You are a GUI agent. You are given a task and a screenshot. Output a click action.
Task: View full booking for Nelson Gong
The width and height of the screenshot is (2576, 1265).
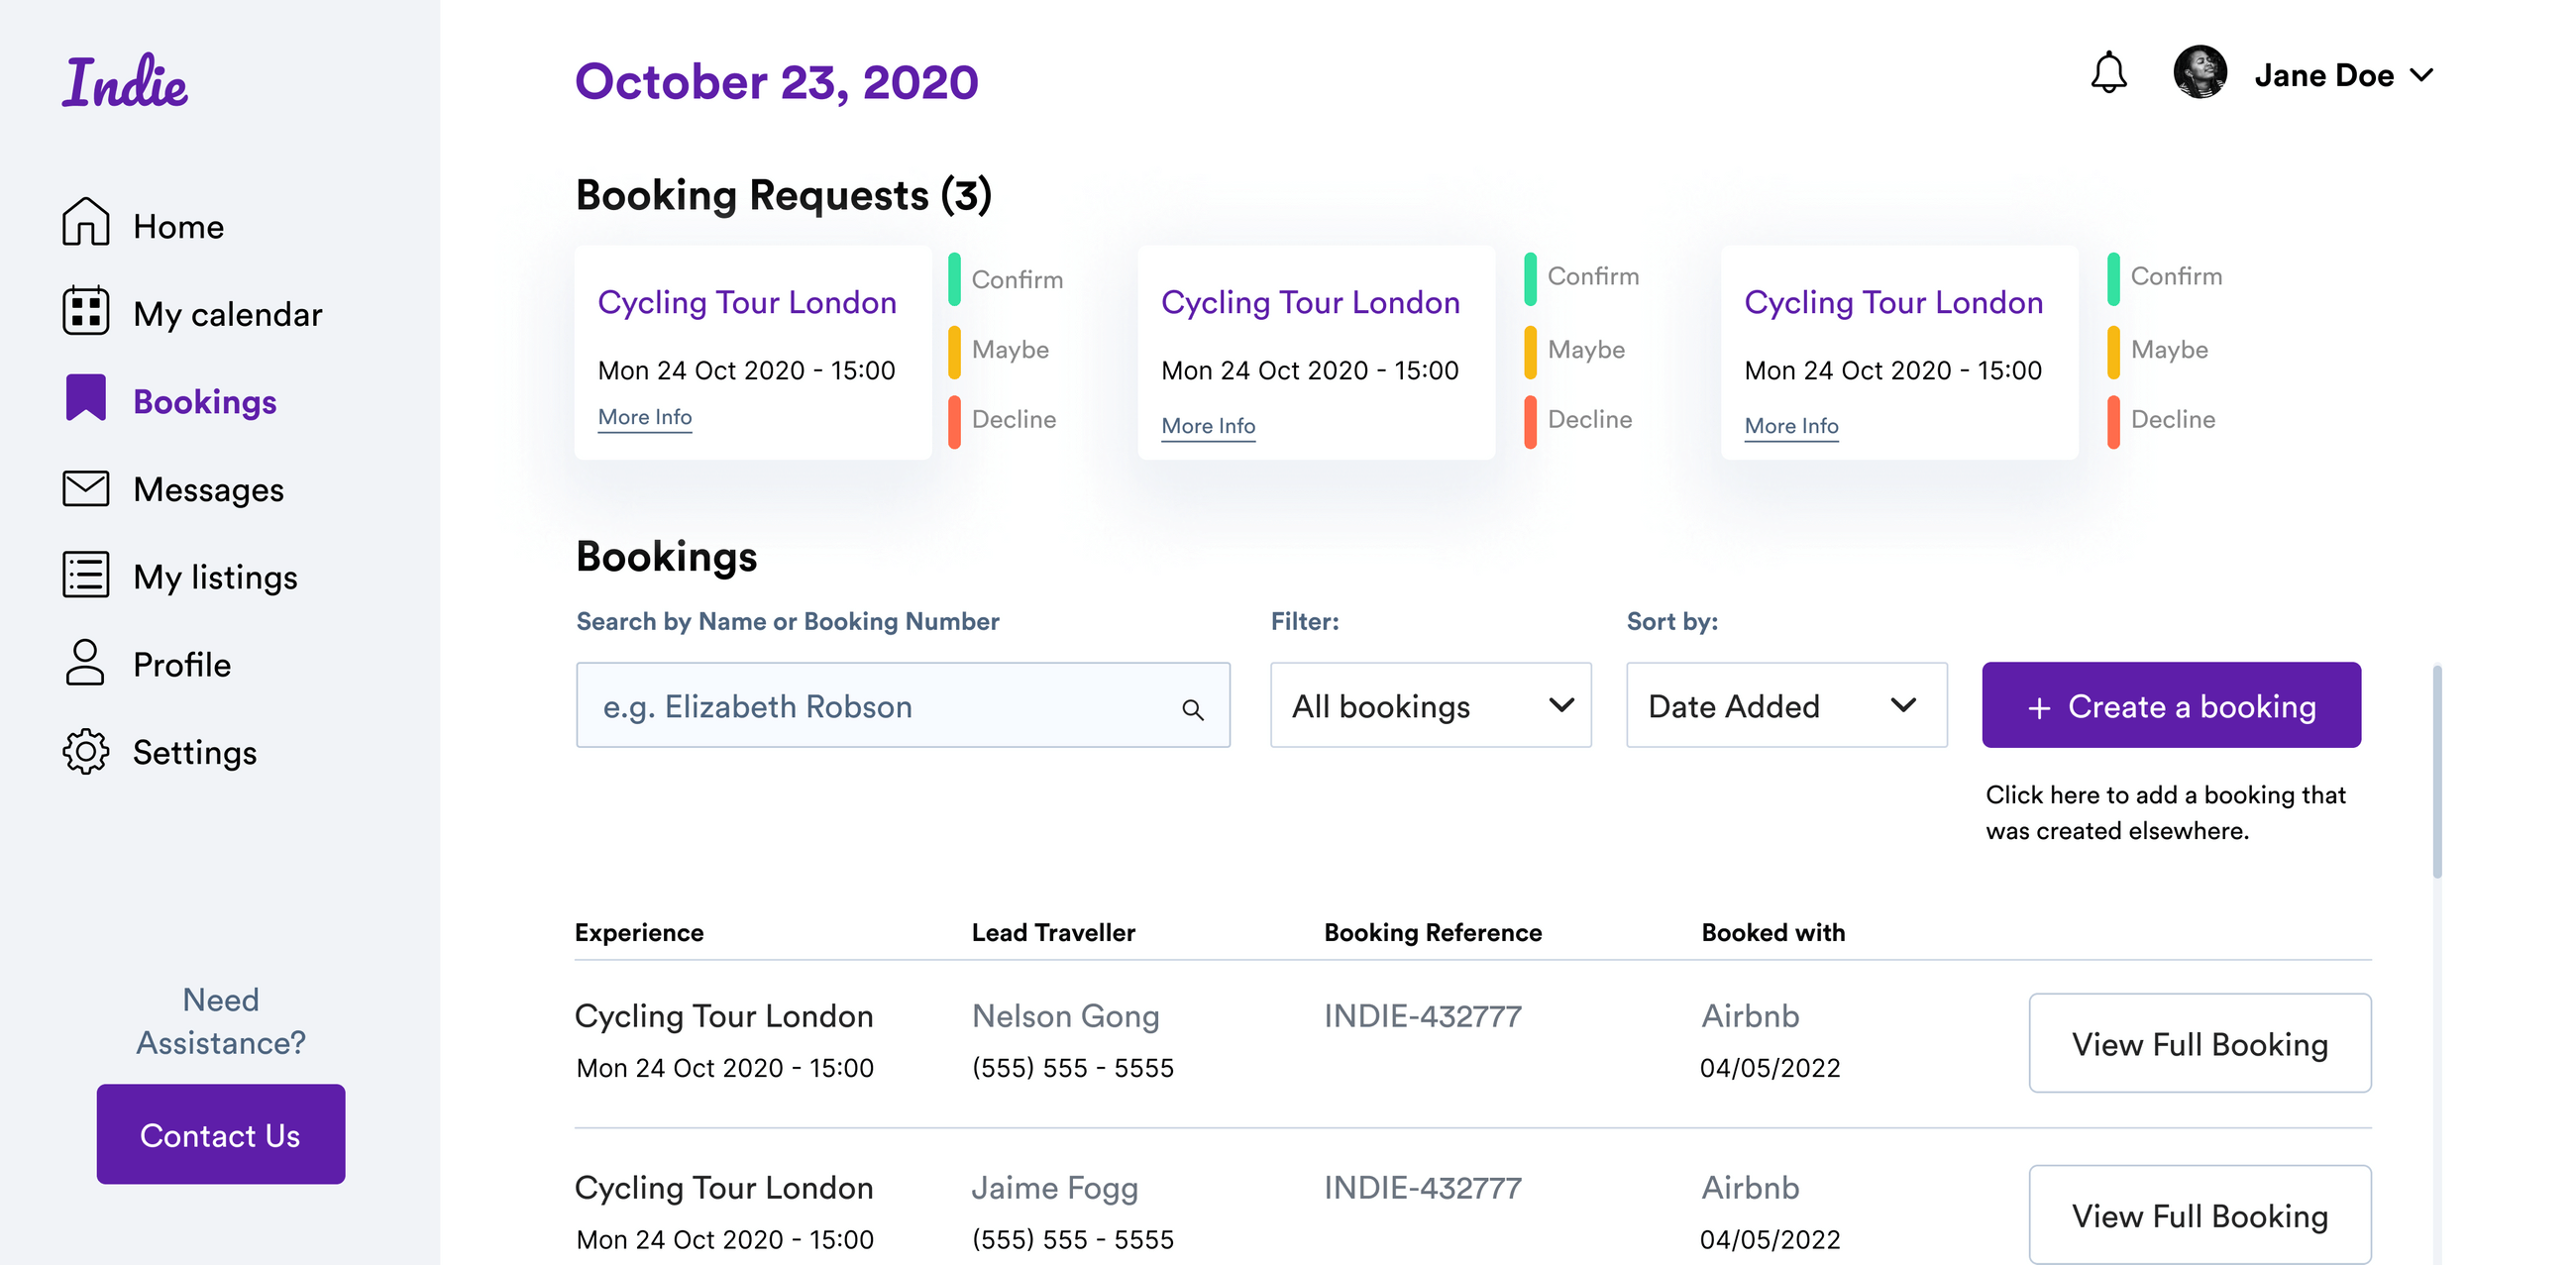2199,1043
